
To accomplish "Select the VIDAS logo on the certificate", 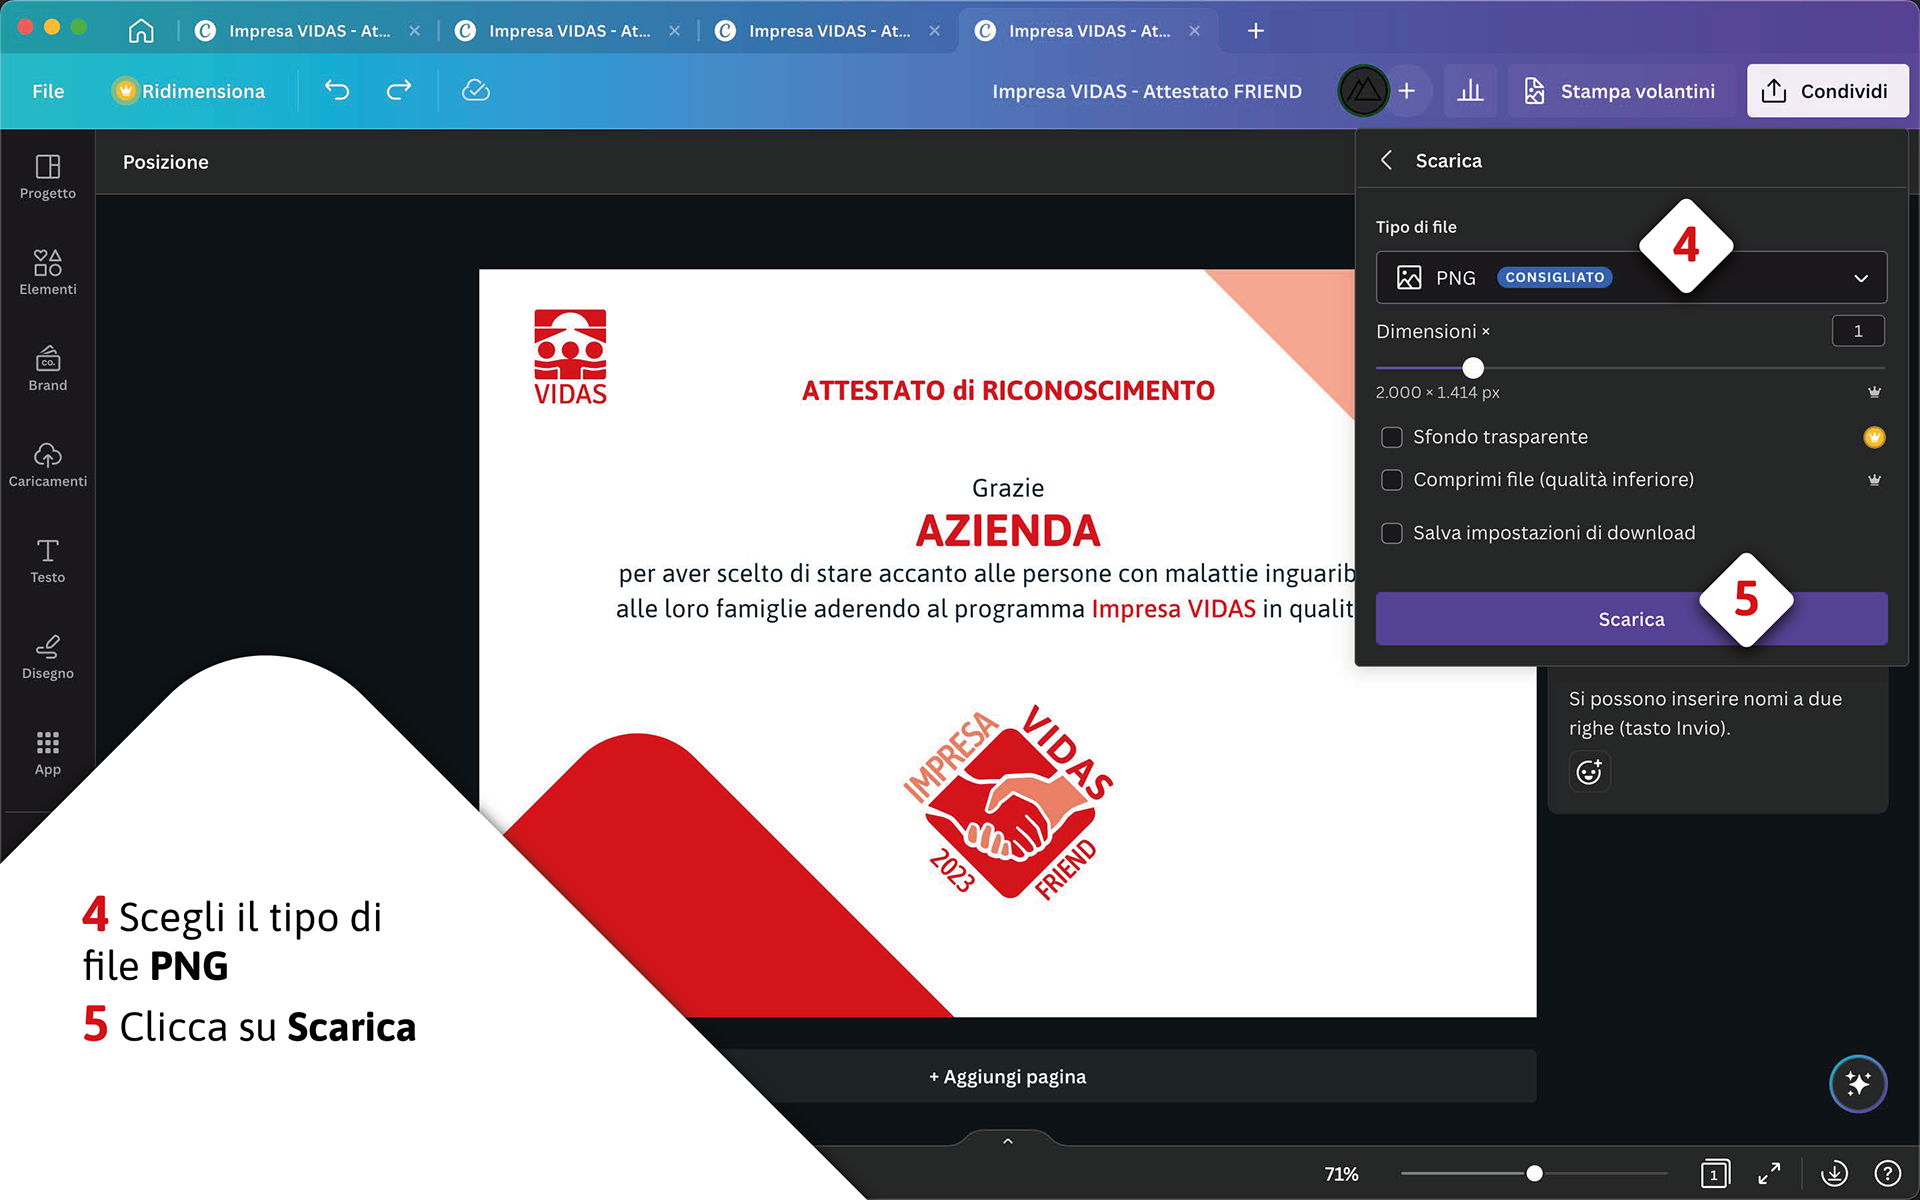I will click(x=570, y=357).
